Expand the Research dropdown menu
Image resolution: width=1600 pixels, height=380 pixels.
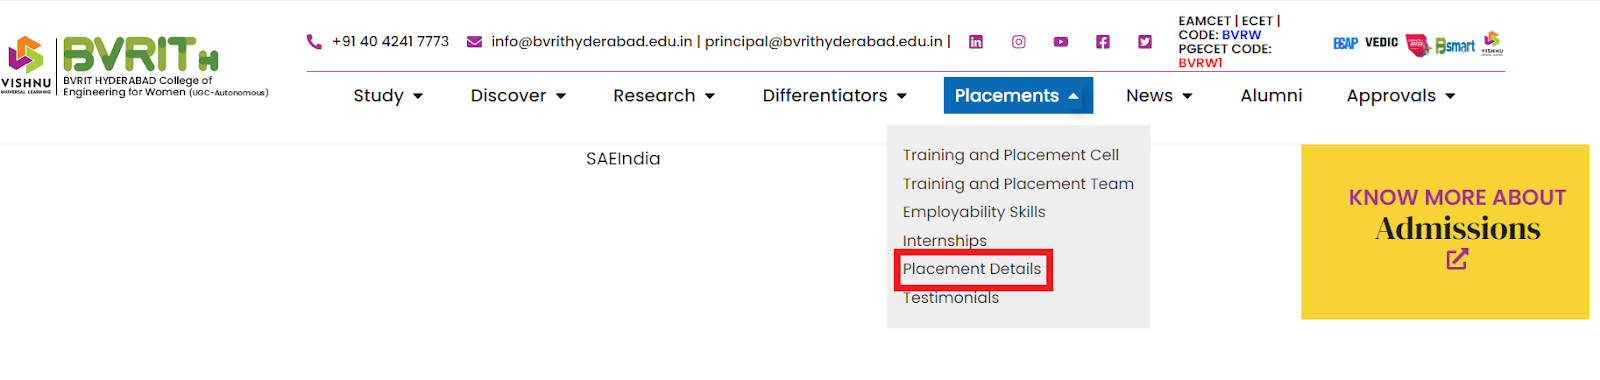click(664, 96)
